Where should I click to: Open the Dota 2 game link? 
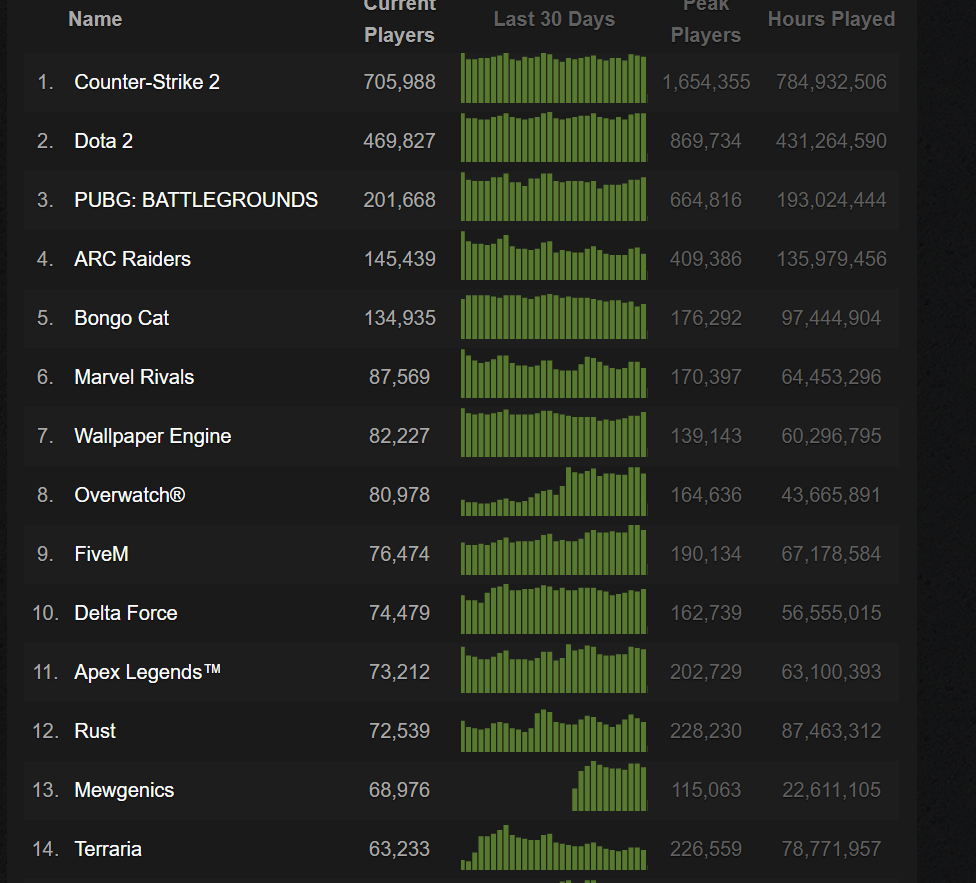click(103, 141)
